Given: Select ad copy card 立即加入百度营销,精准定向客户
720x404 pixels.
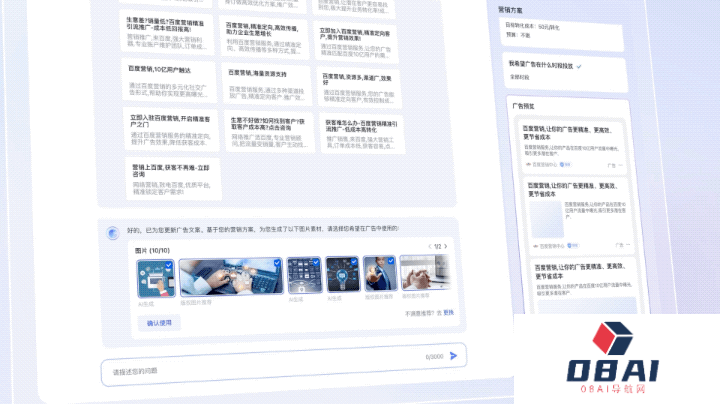Looking at the screenshot, I should point(356,40).
